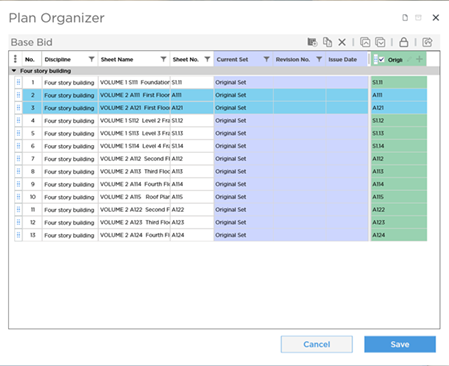Open the Revision No. column filter
Image resolution: width=449 pixels, height=366 pixels.
click(319, 59)
